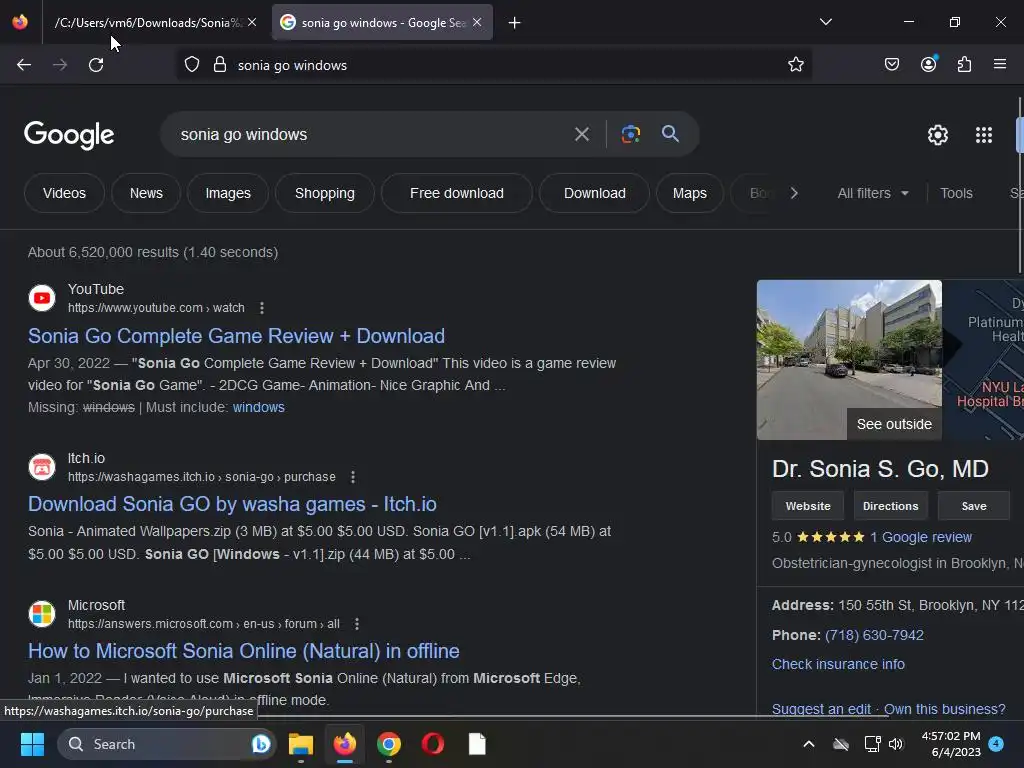The height and width of the screenshot is (768, 1024).
Task: Click the taskbar Search box
Action: coord(167,744)
